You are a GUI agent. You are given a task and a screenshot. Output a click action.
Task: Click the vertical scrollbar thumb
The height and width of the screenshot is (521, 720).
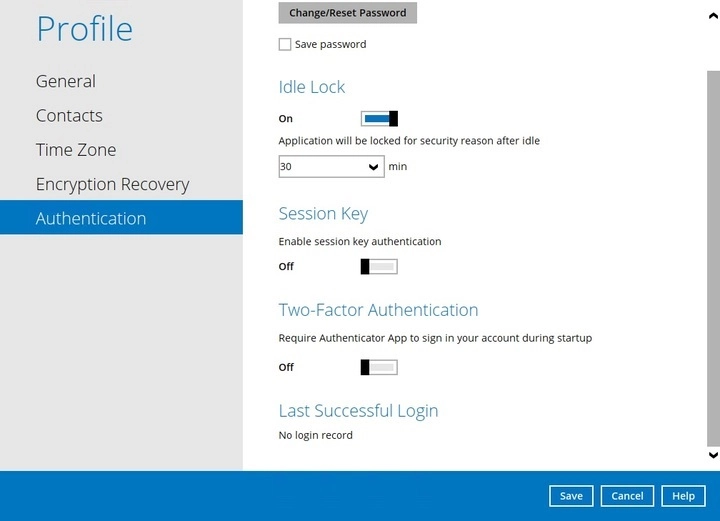pos(712,250)
